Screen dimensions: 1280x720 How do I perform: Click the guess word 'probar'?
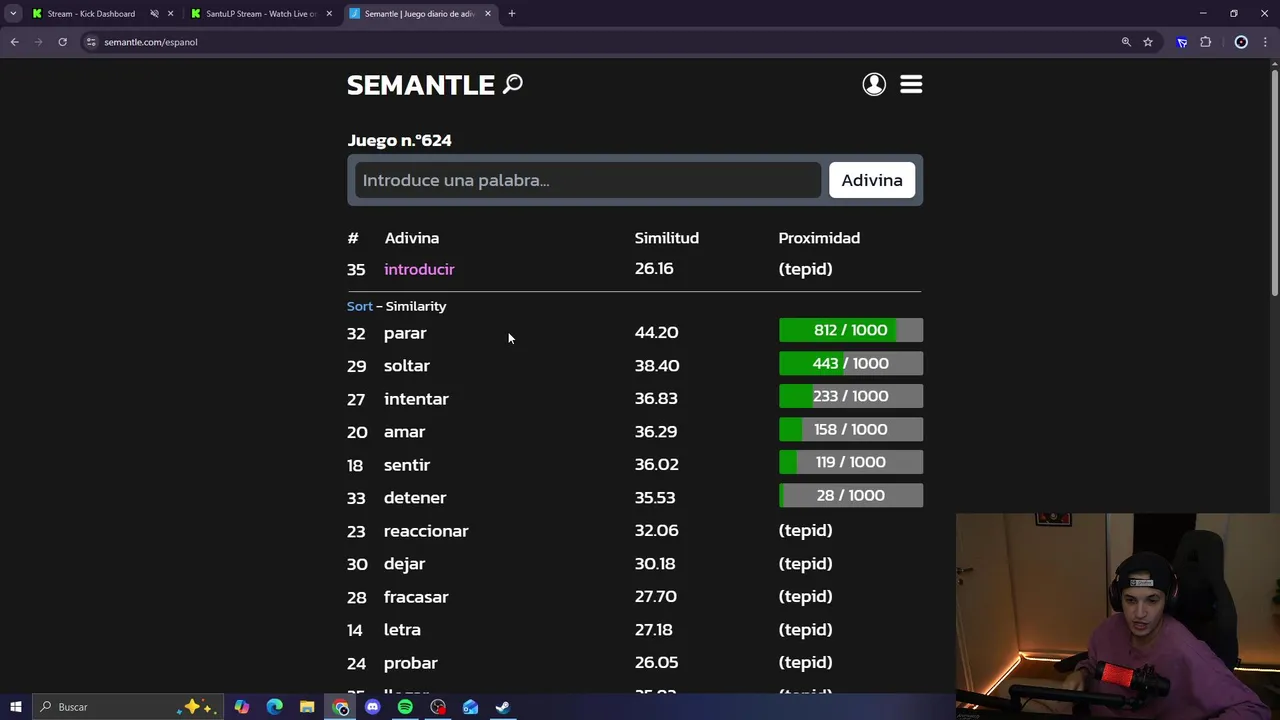point(411,663)
